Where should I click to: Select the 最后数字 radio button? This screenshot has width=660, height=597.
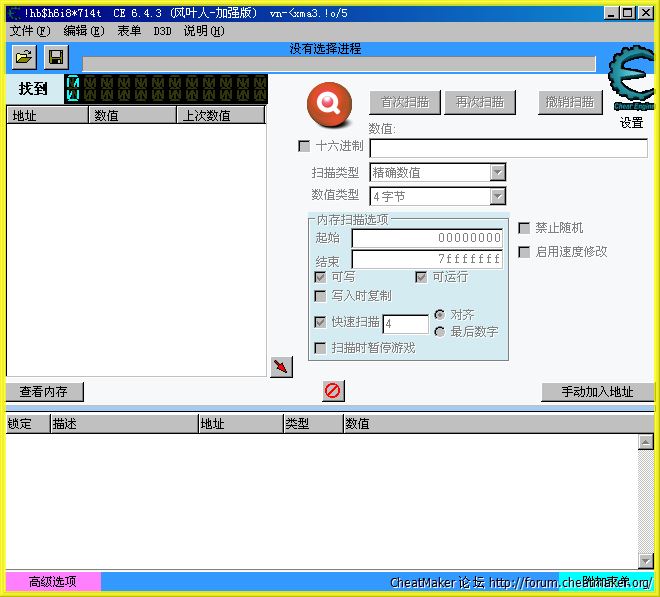coord(439,331)
